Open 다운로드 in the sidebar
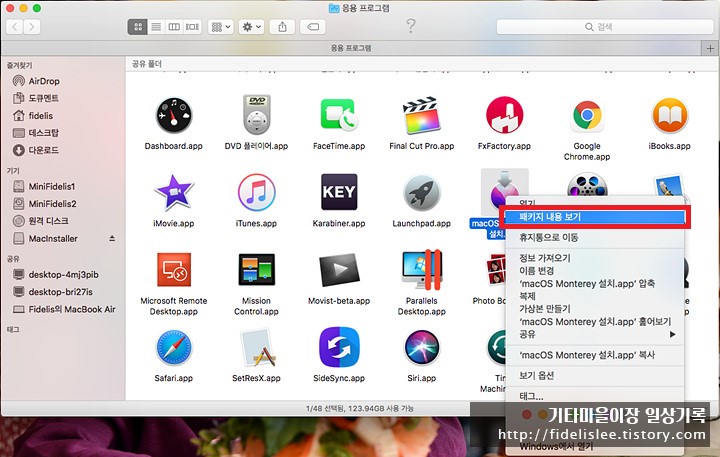Screen dimensions: 720x457 point(44,150)
